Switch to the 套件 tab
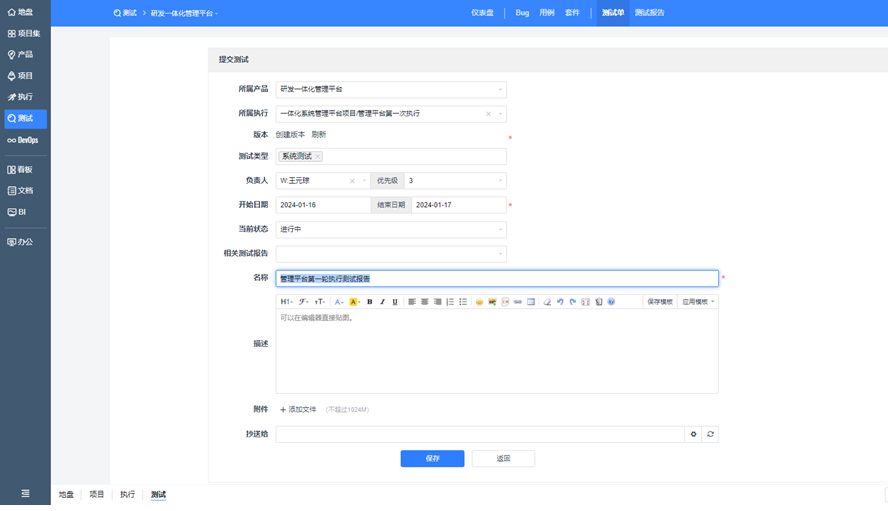 click(x=572, y=12)
